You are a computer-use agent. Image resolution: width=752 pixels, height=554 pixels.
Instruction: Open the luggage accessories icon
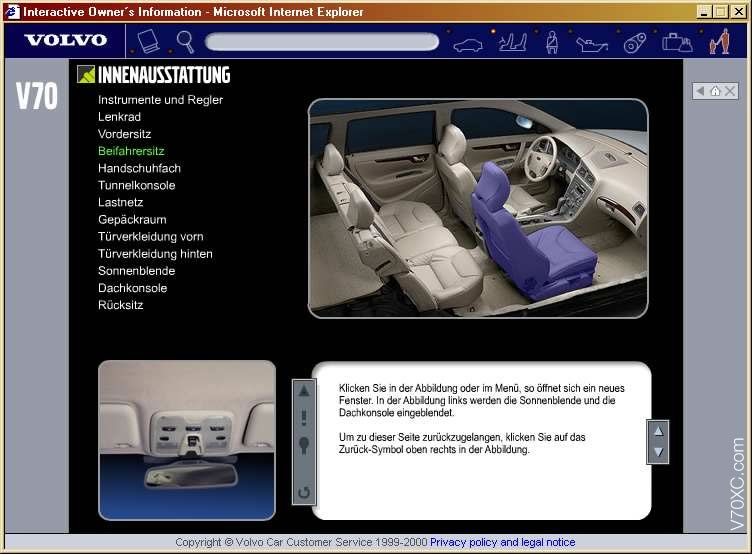[x=677, y=42]
